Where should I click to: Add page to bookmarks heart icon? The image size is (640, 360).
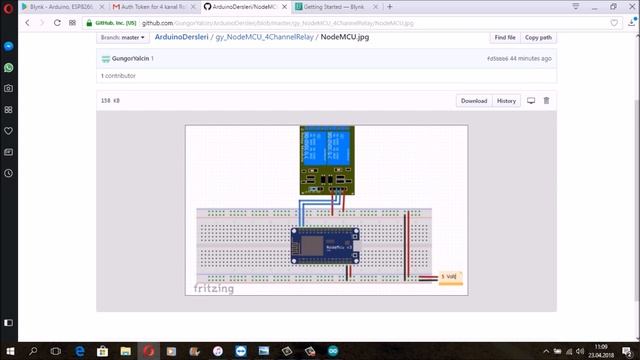(614, 23)
